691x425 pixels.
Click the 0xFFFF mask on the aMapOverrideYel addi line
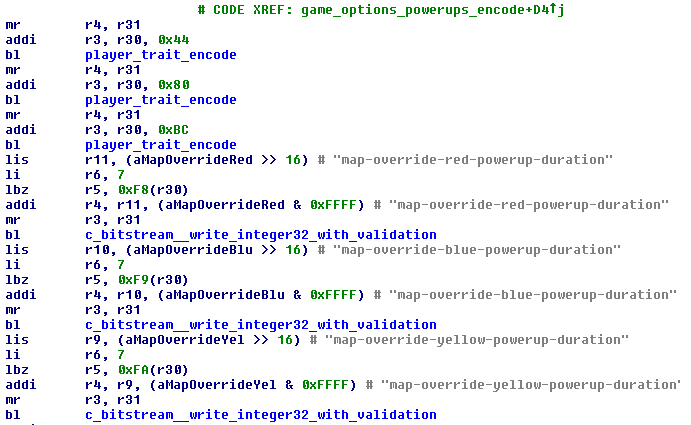(327, 384)
